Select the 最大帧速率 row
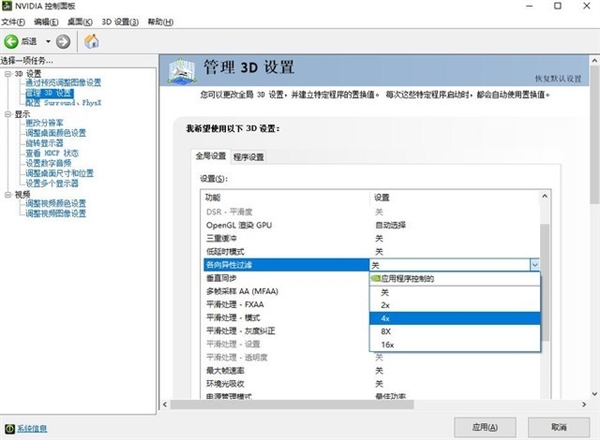This screenshot has width=600, height=440. tap(371, 370)
